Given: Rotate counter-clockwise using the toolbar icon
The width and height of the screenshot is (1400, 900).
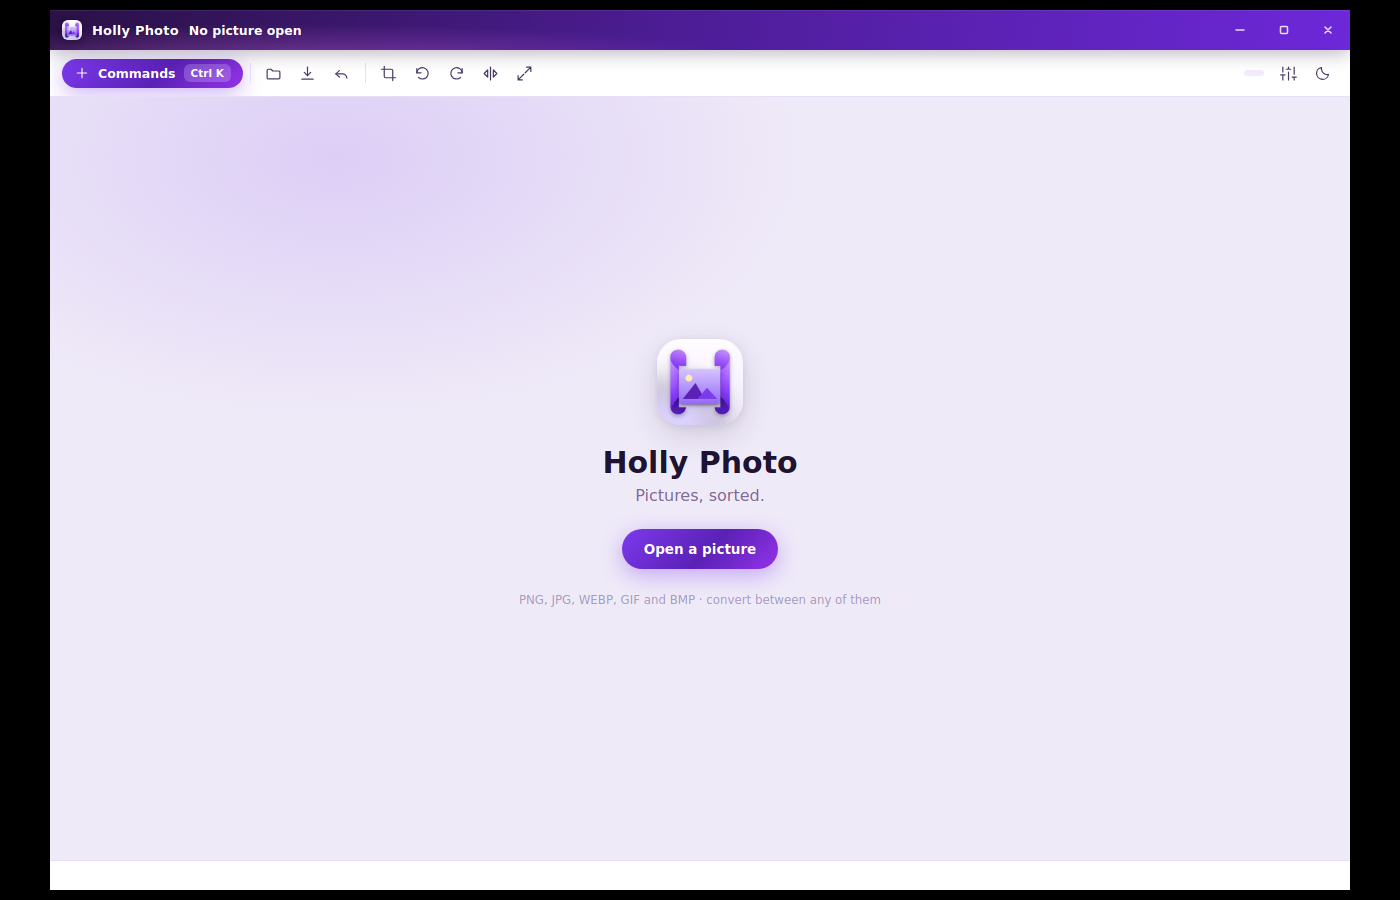Looking at the screenshot, I should pos(422,73).
